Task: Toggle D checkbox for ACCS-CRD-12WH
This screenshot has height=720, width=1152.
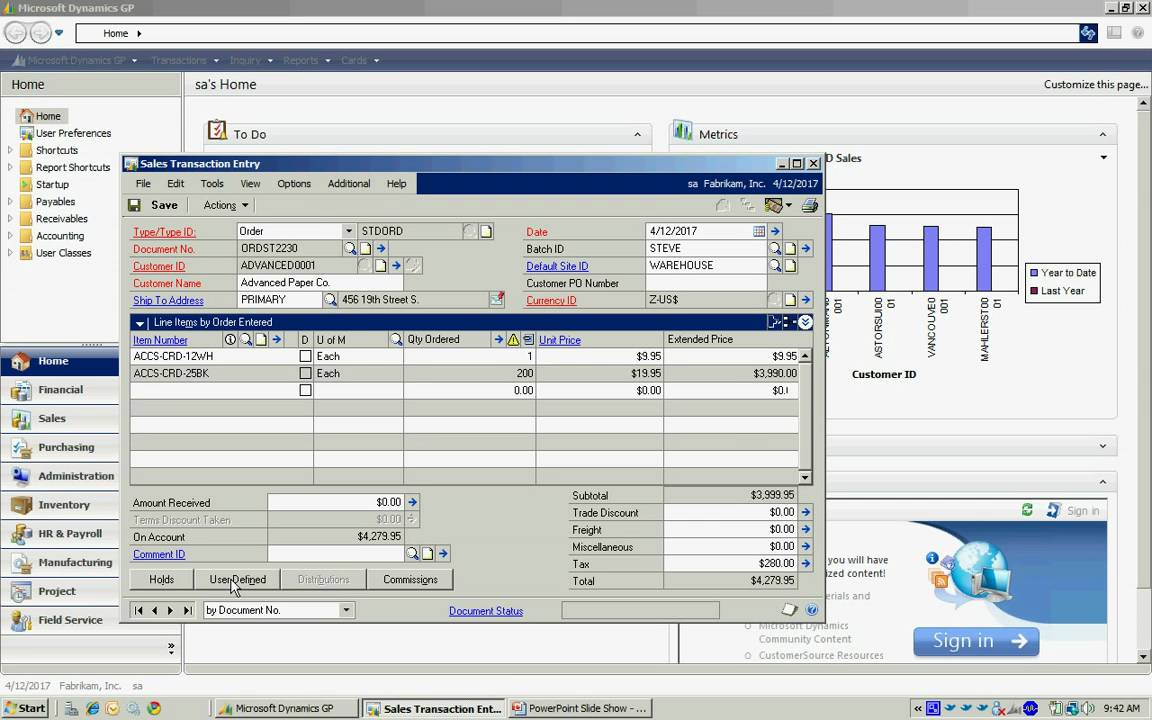Action: [305, 356]
